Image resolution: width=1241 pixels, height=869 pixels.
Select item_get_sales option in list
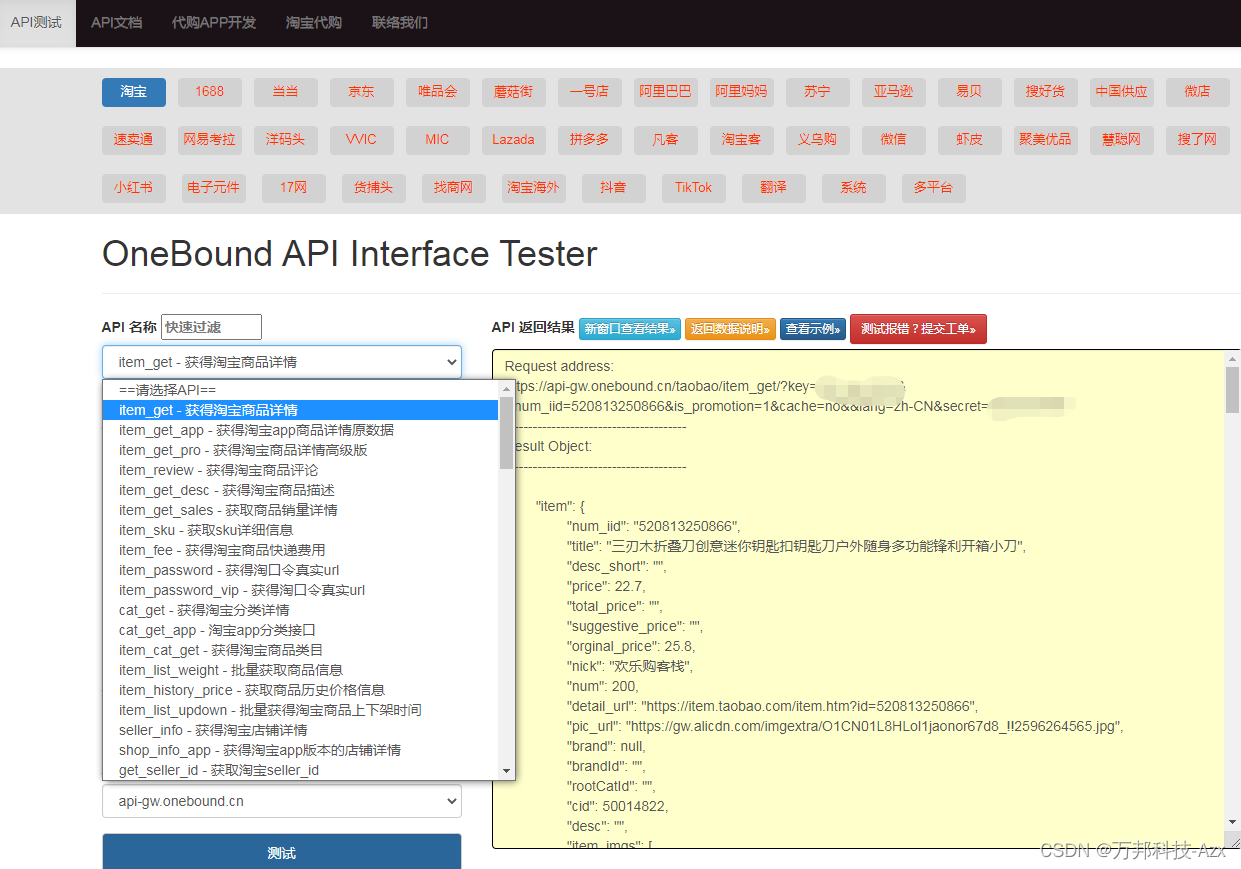tap(300, 510)
